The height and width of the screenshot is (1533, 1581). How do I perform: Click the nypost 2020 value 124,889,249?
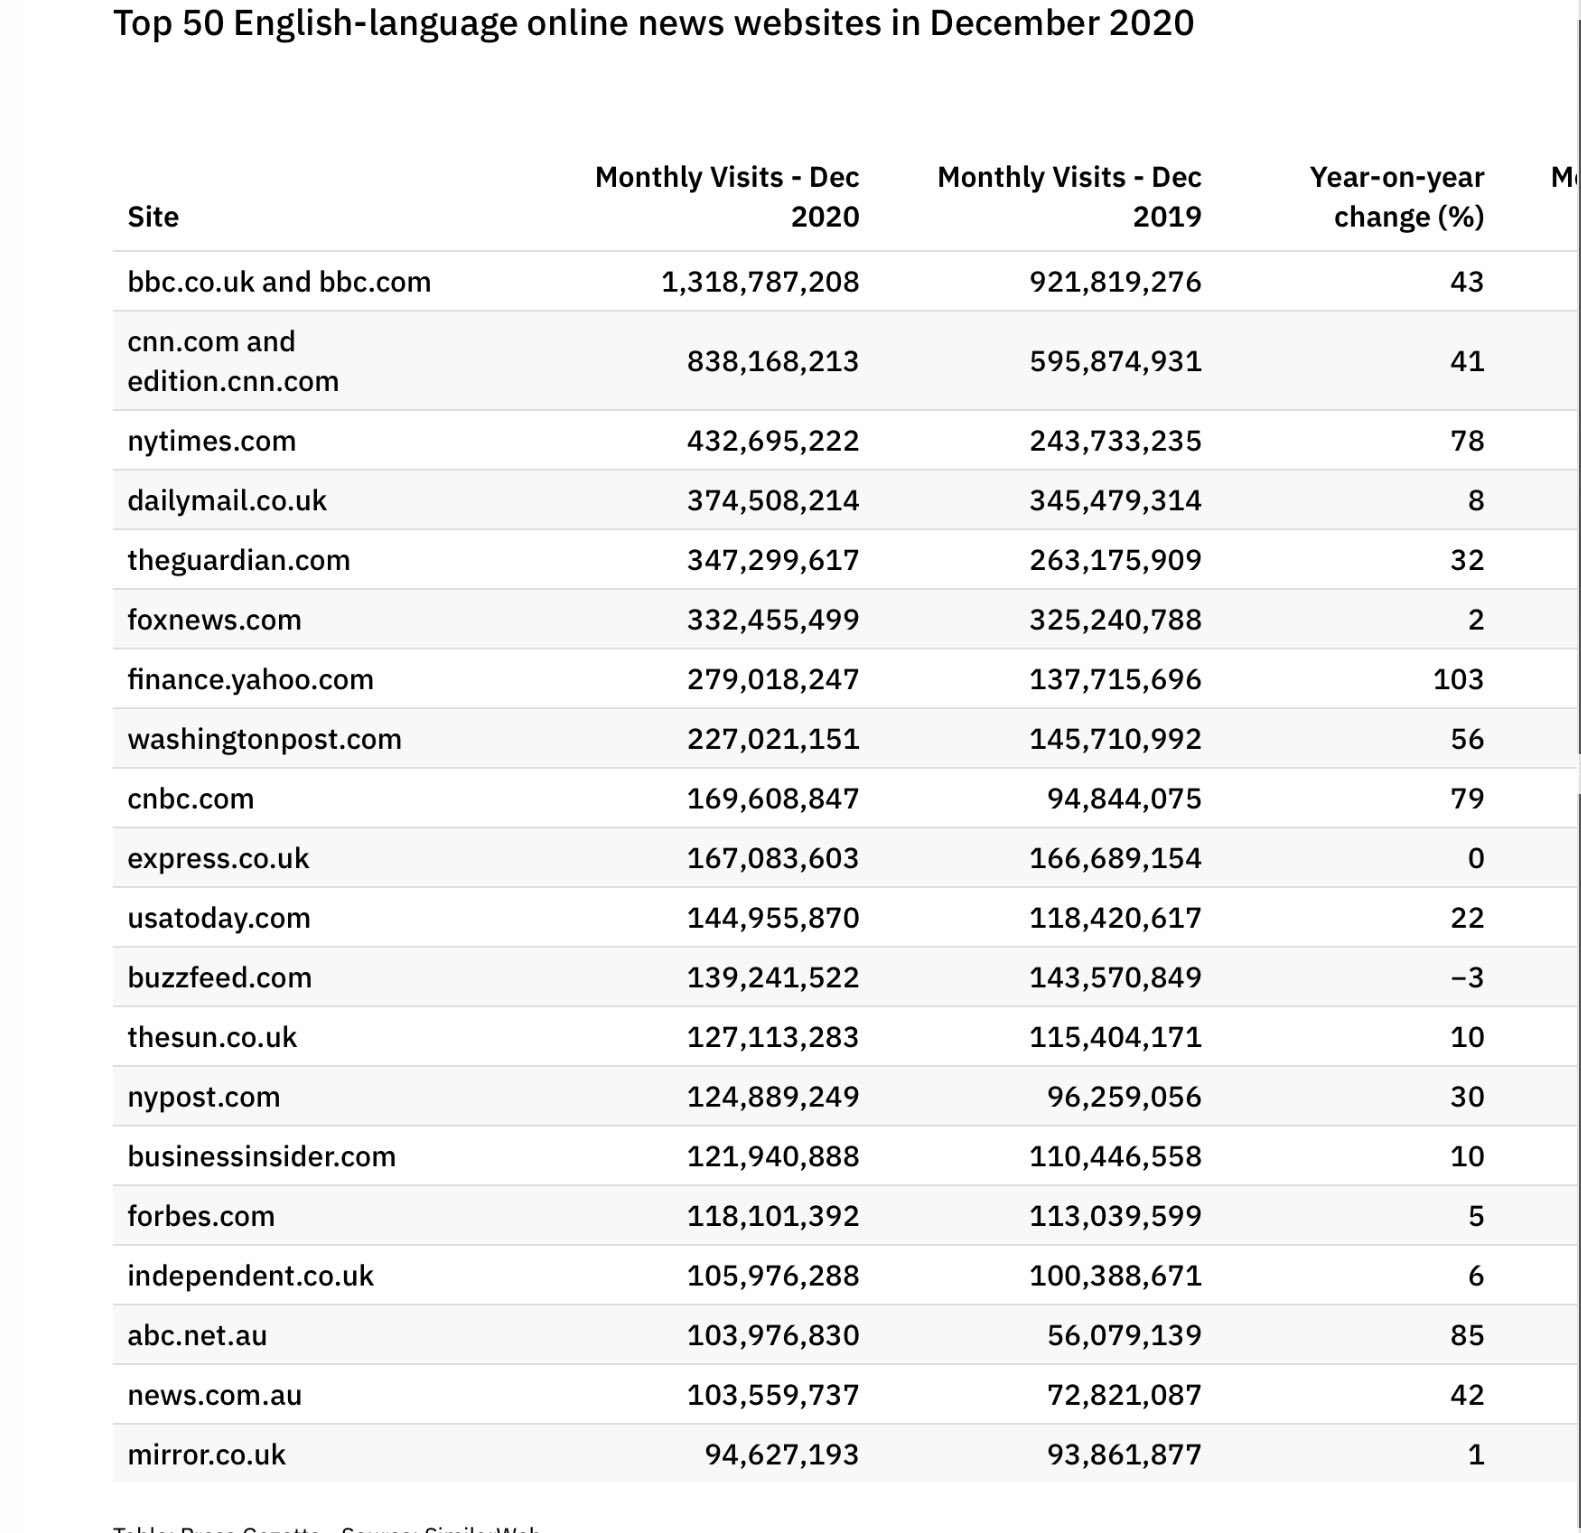773,1097
